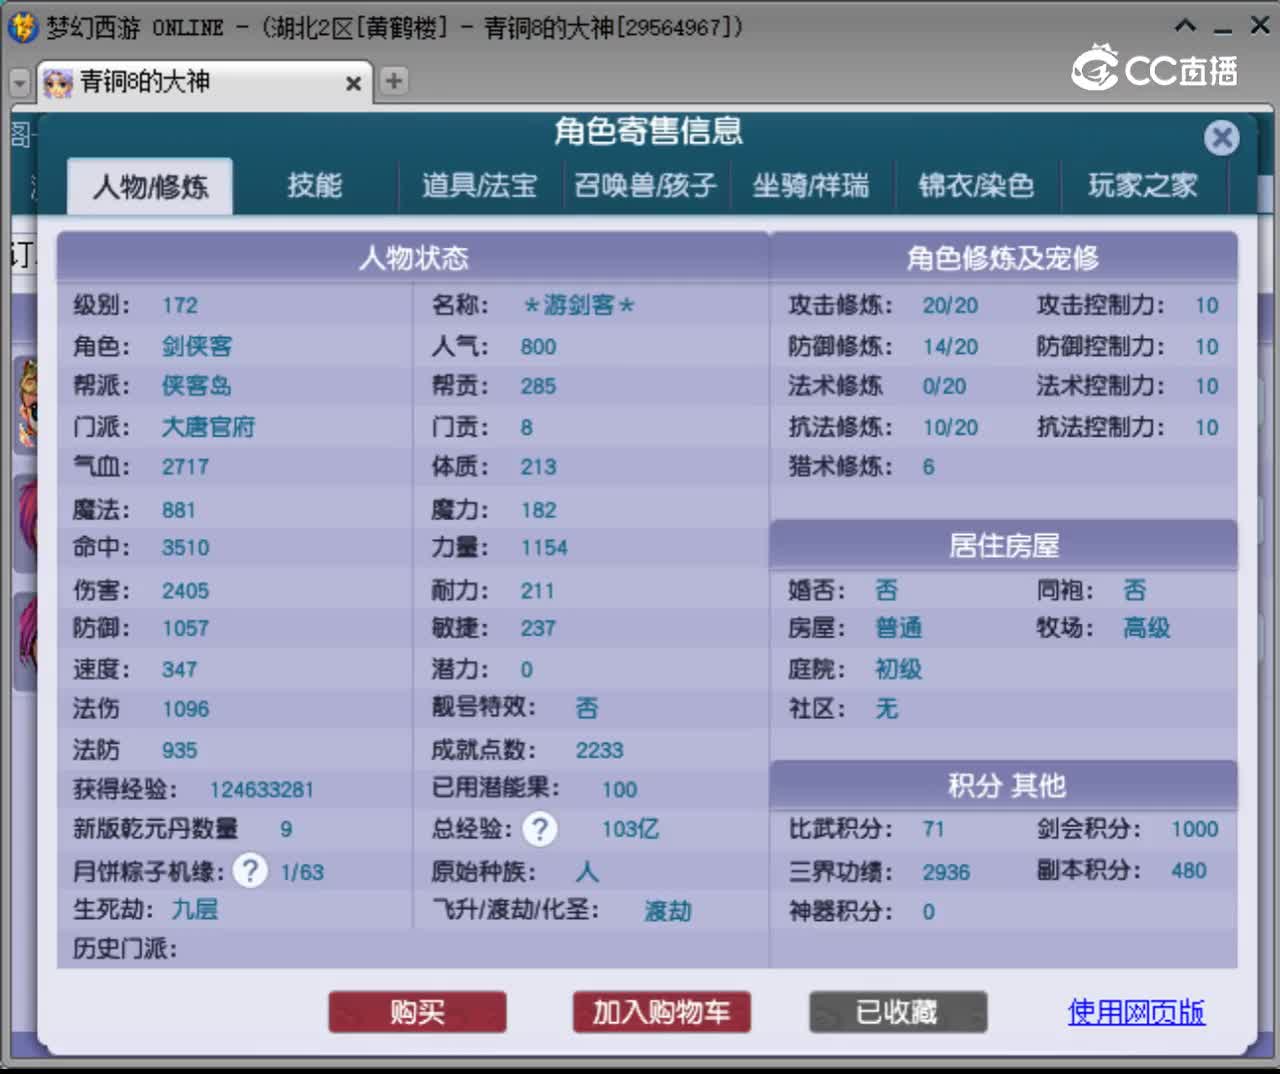
Task: Click the 居住房屋 section header
Action: [1003, 546]
